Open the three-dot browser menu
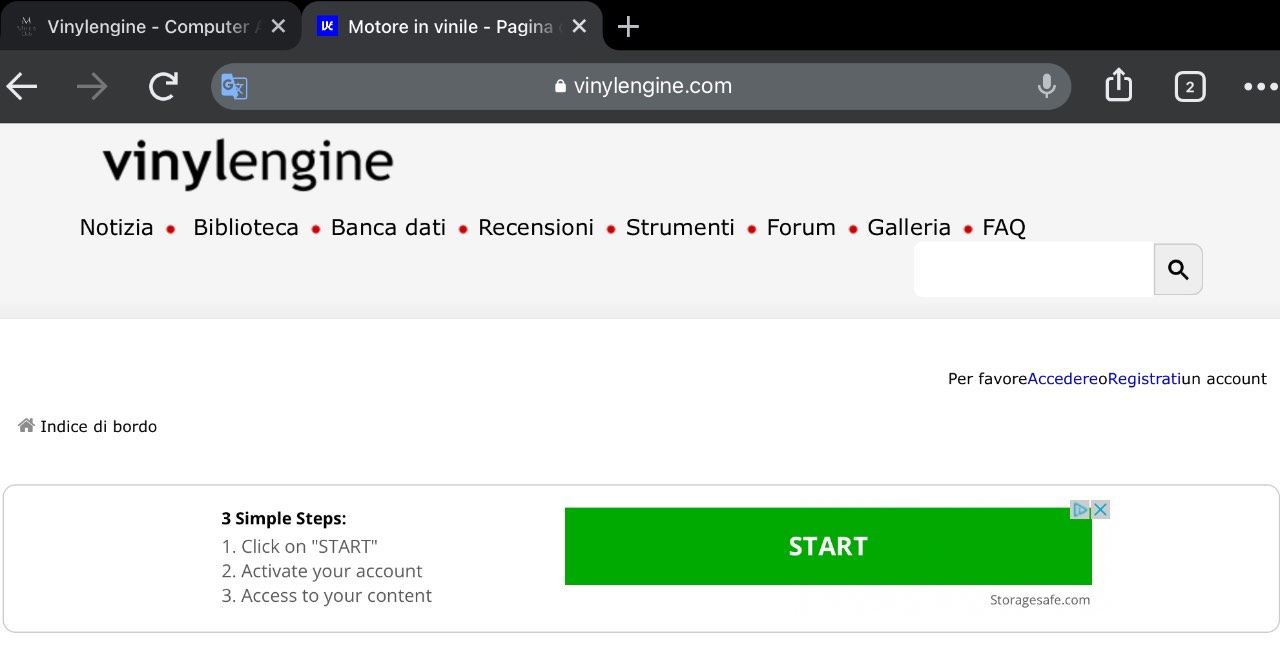Viewport: 1280px width, 649px height. pos(1261,87)
